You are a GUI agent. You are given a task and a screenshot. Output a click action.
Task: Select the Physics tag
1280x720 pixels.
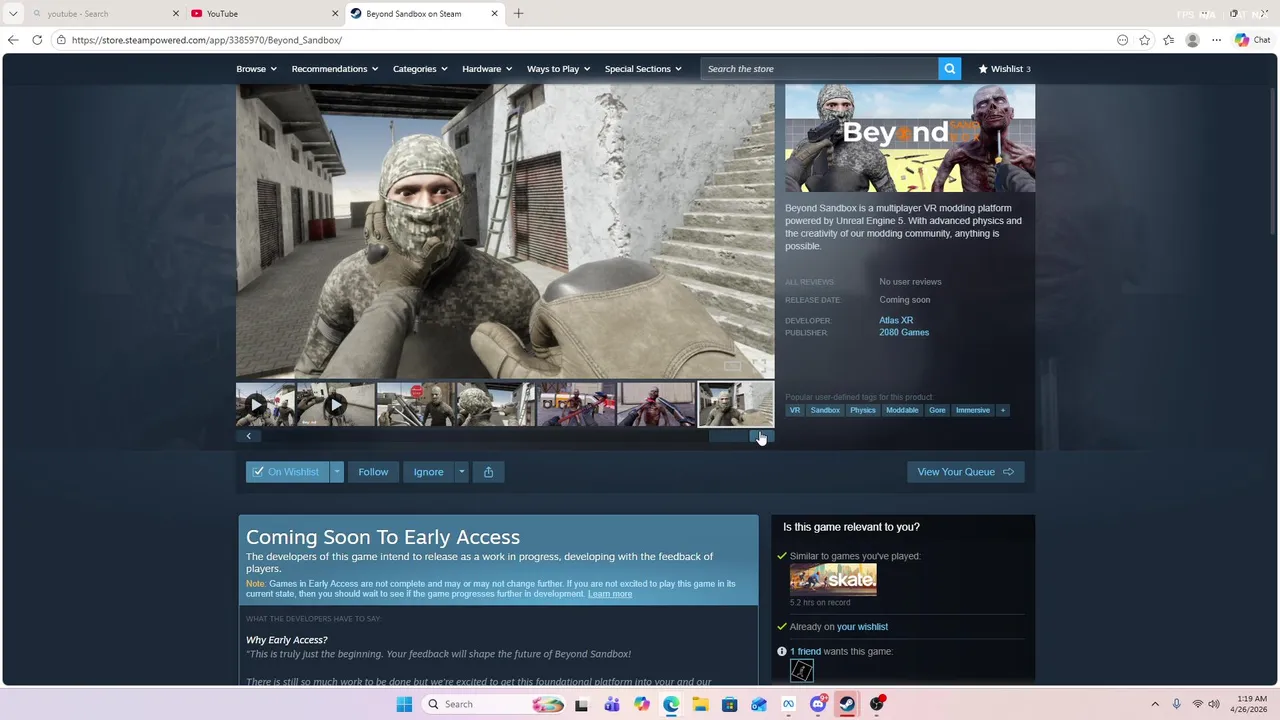click(862, 410)
